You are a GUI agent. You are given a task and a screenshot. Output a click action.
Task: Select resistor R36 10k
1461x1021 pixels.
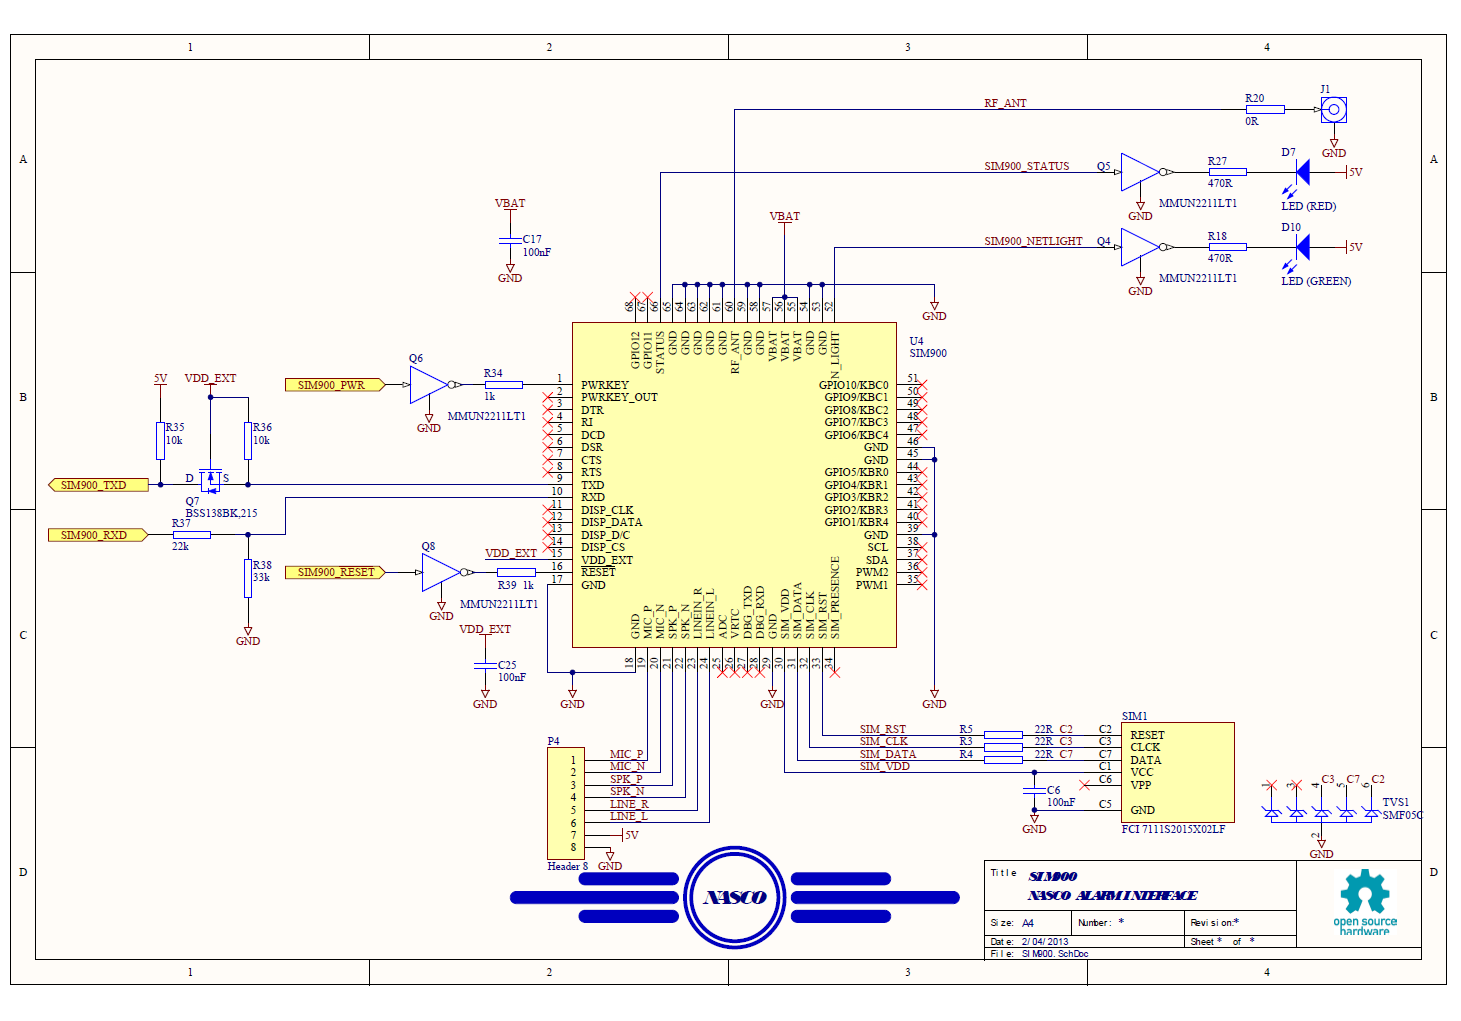248,440
